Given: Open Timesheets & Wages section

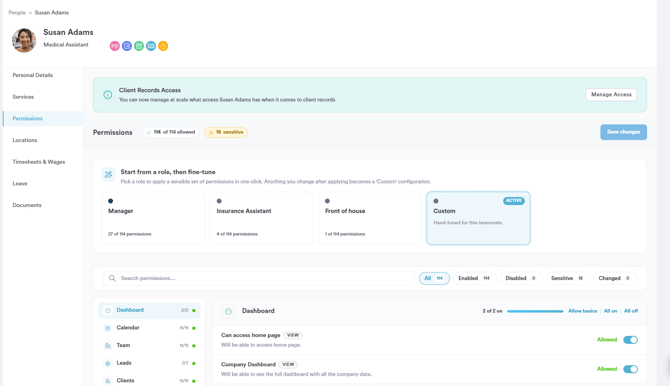Looking at the screenshot, I should pyautogui.click(x=43, y=162).
